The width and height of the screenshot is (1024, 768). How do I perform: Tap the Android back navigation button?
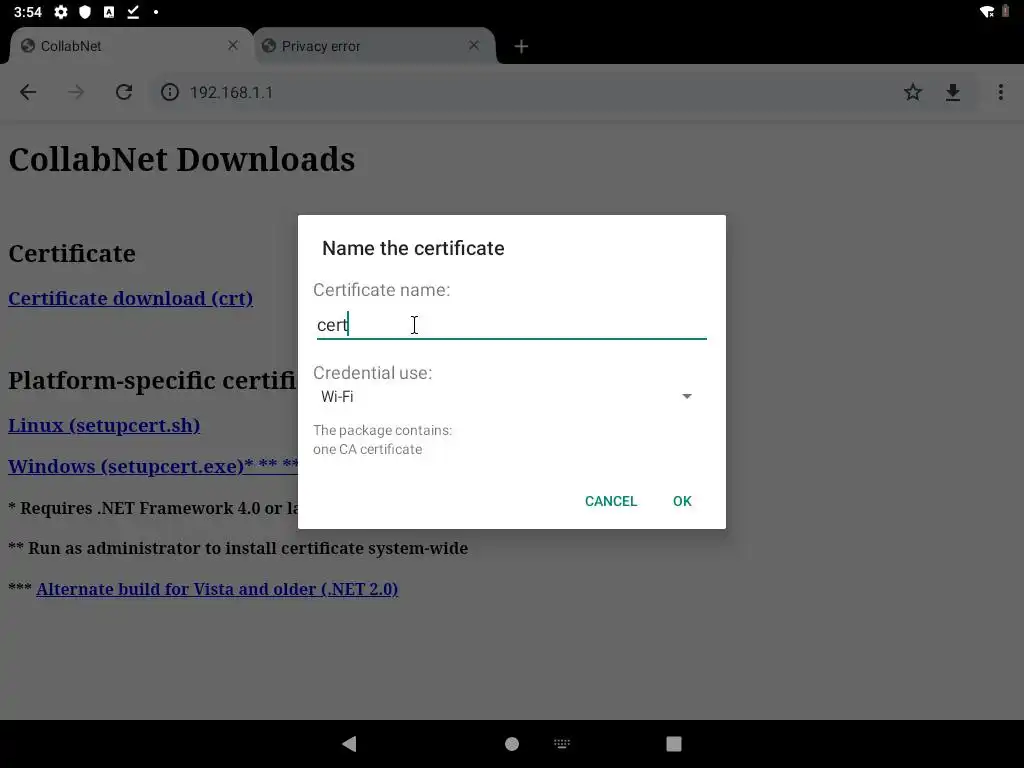point(349,744)
